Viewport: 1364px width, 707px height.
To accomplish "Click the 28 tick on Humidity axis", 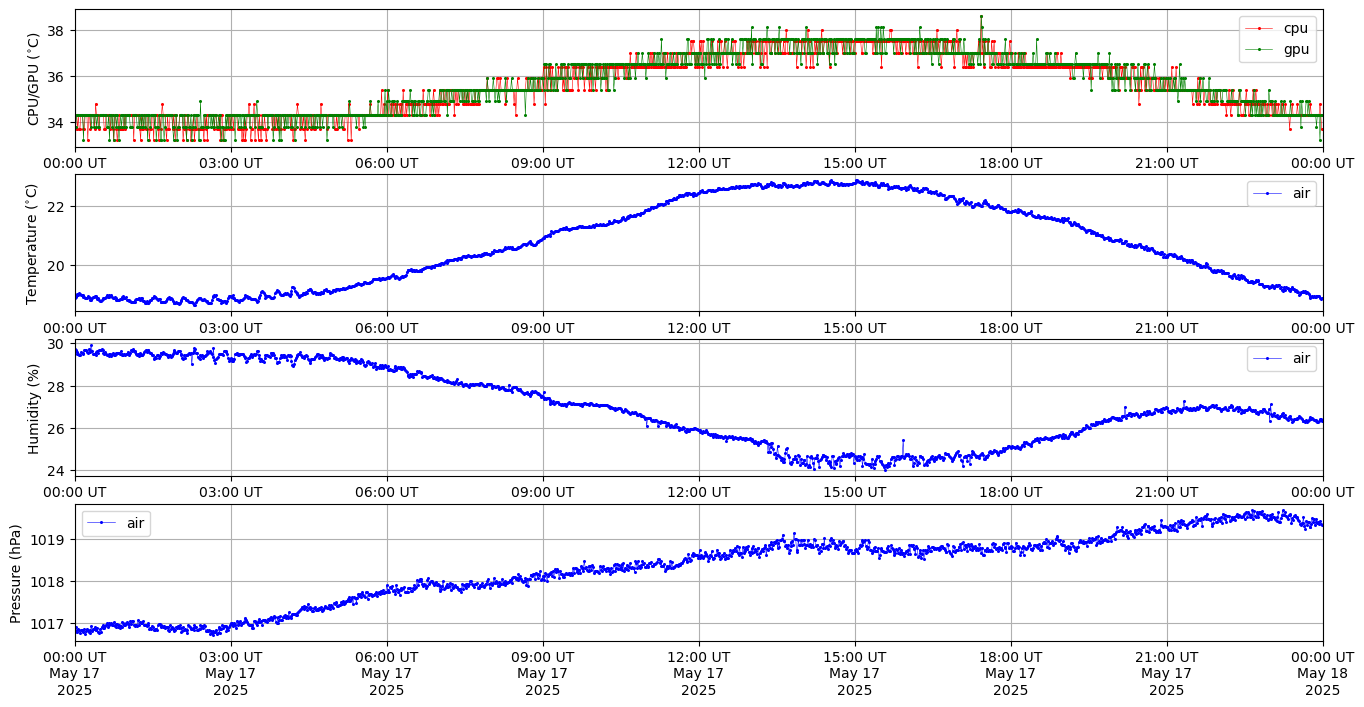I will pos(55,387).
